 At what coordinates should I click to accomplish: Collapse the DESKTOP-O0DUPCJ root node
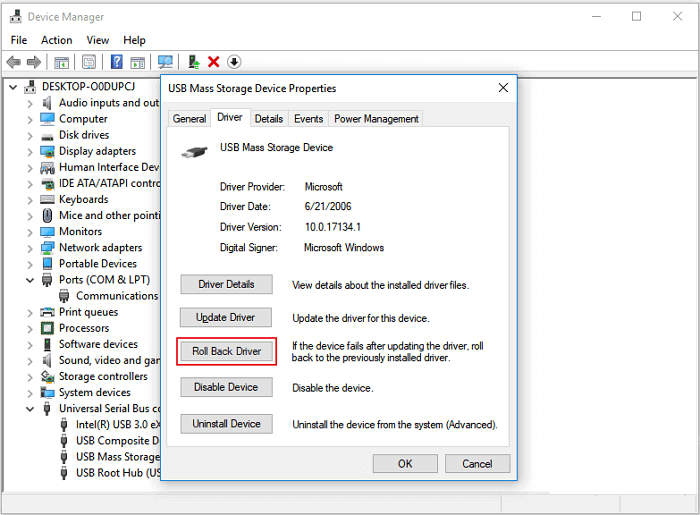13,87
